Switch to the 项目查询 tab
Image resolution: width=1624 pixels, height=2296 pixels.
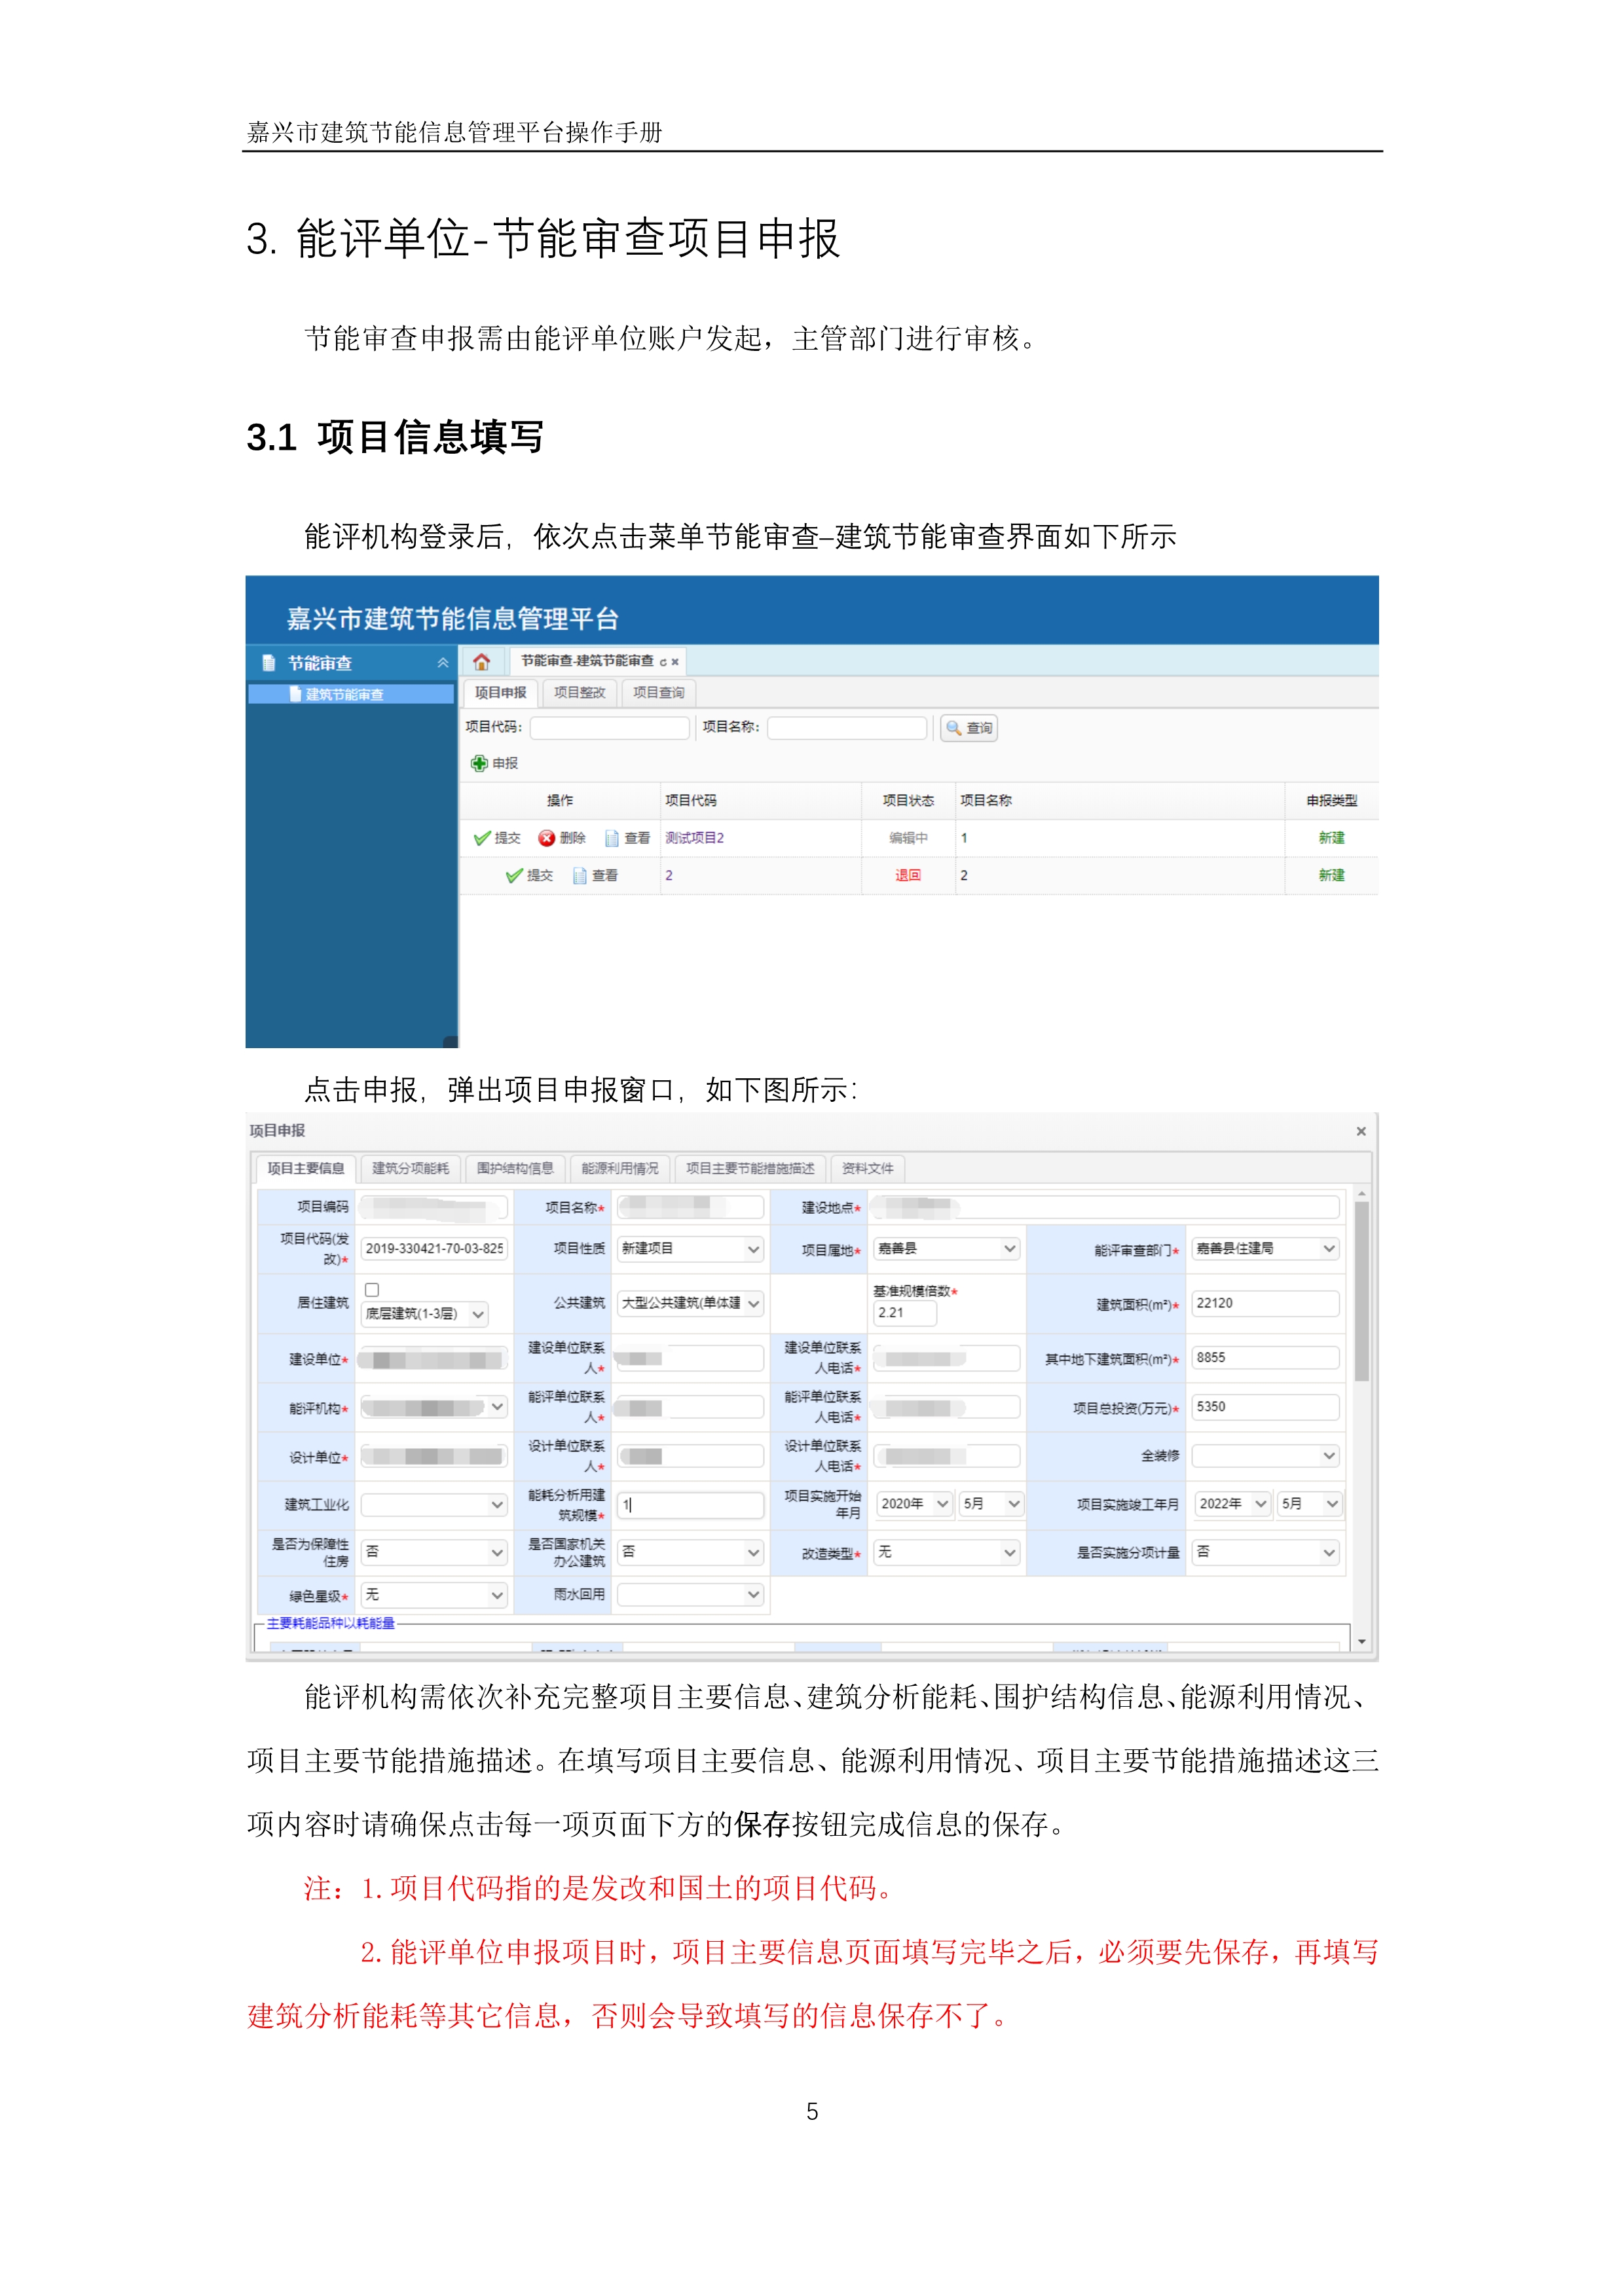(x=659, y=693)
